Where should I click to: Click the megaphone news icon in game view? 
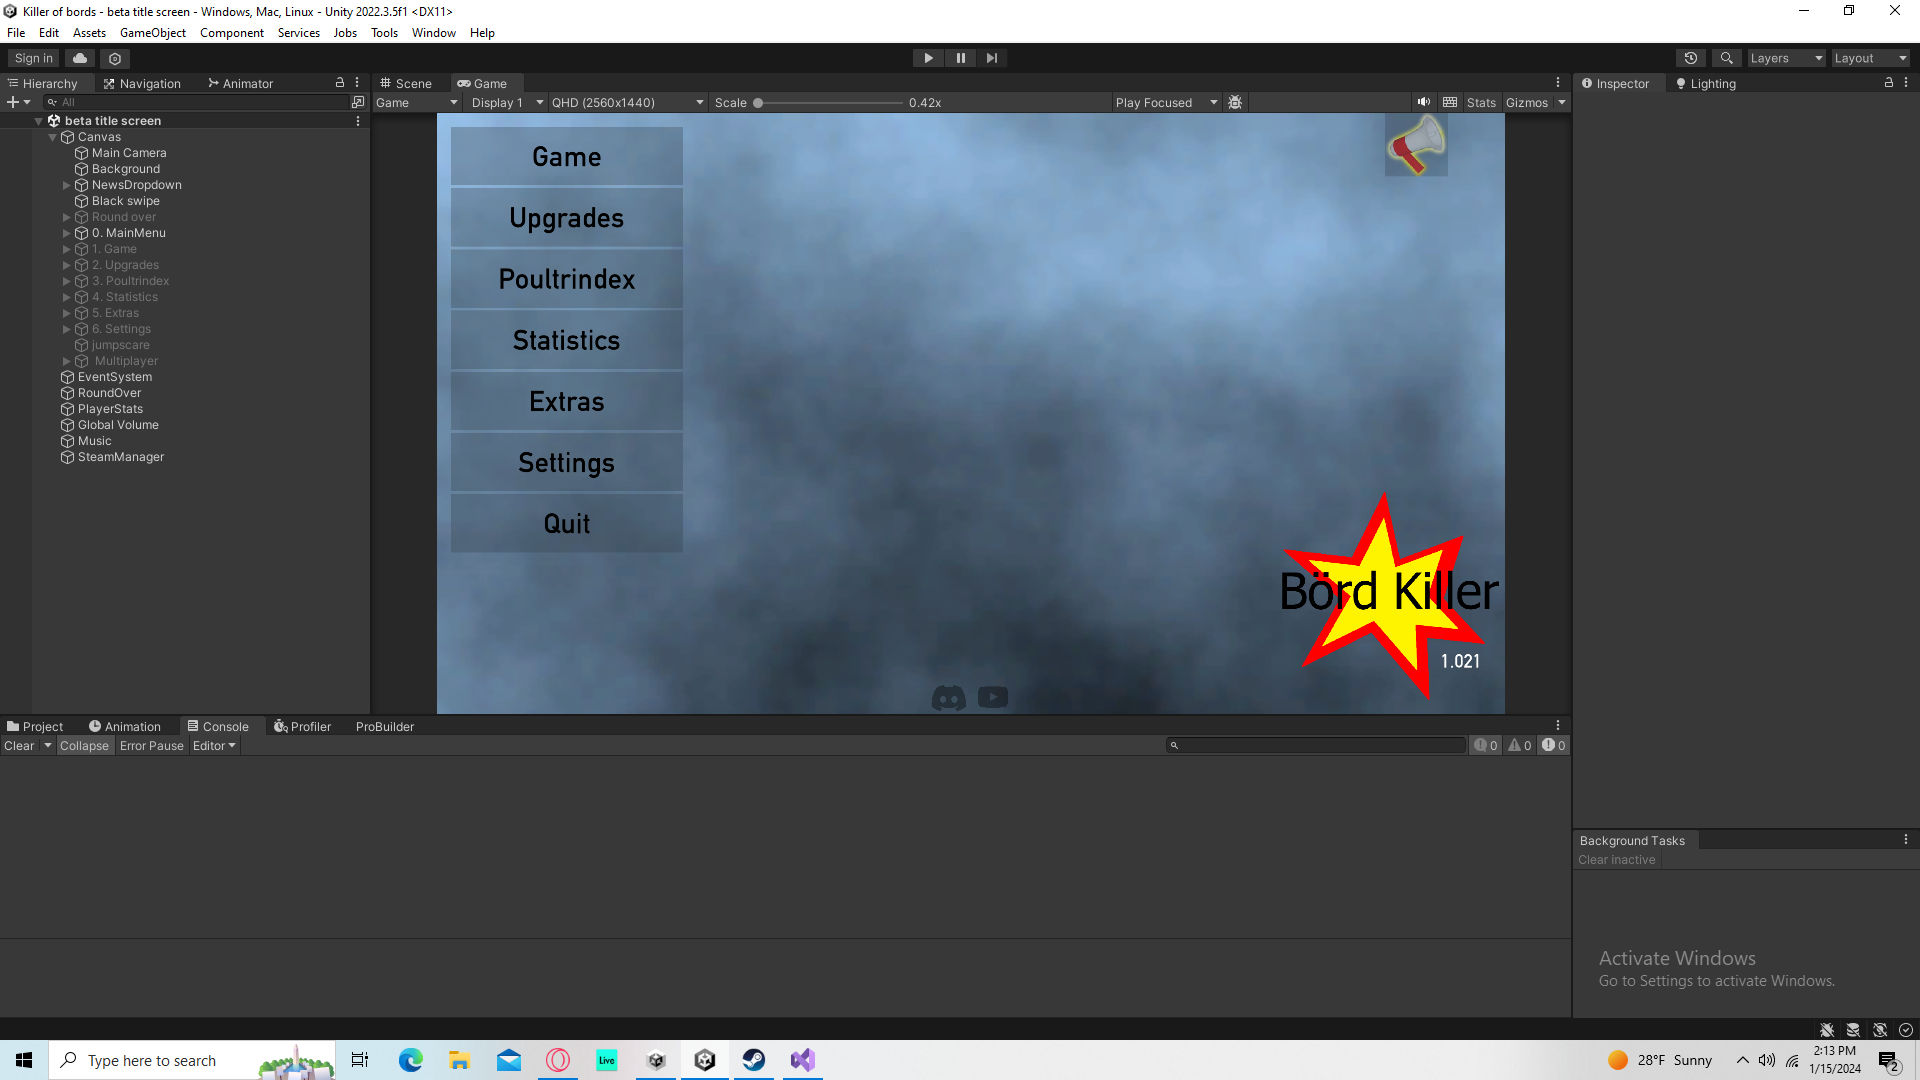point(1416,145)
